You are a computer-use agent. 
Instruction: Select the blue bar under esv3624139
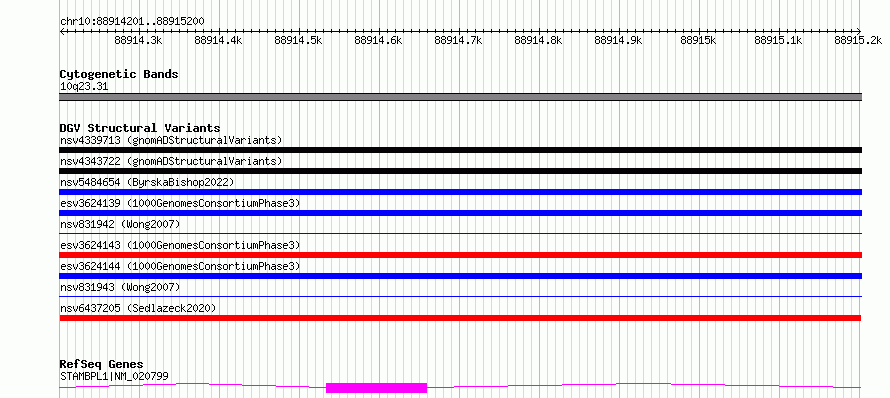pos(460,213)
